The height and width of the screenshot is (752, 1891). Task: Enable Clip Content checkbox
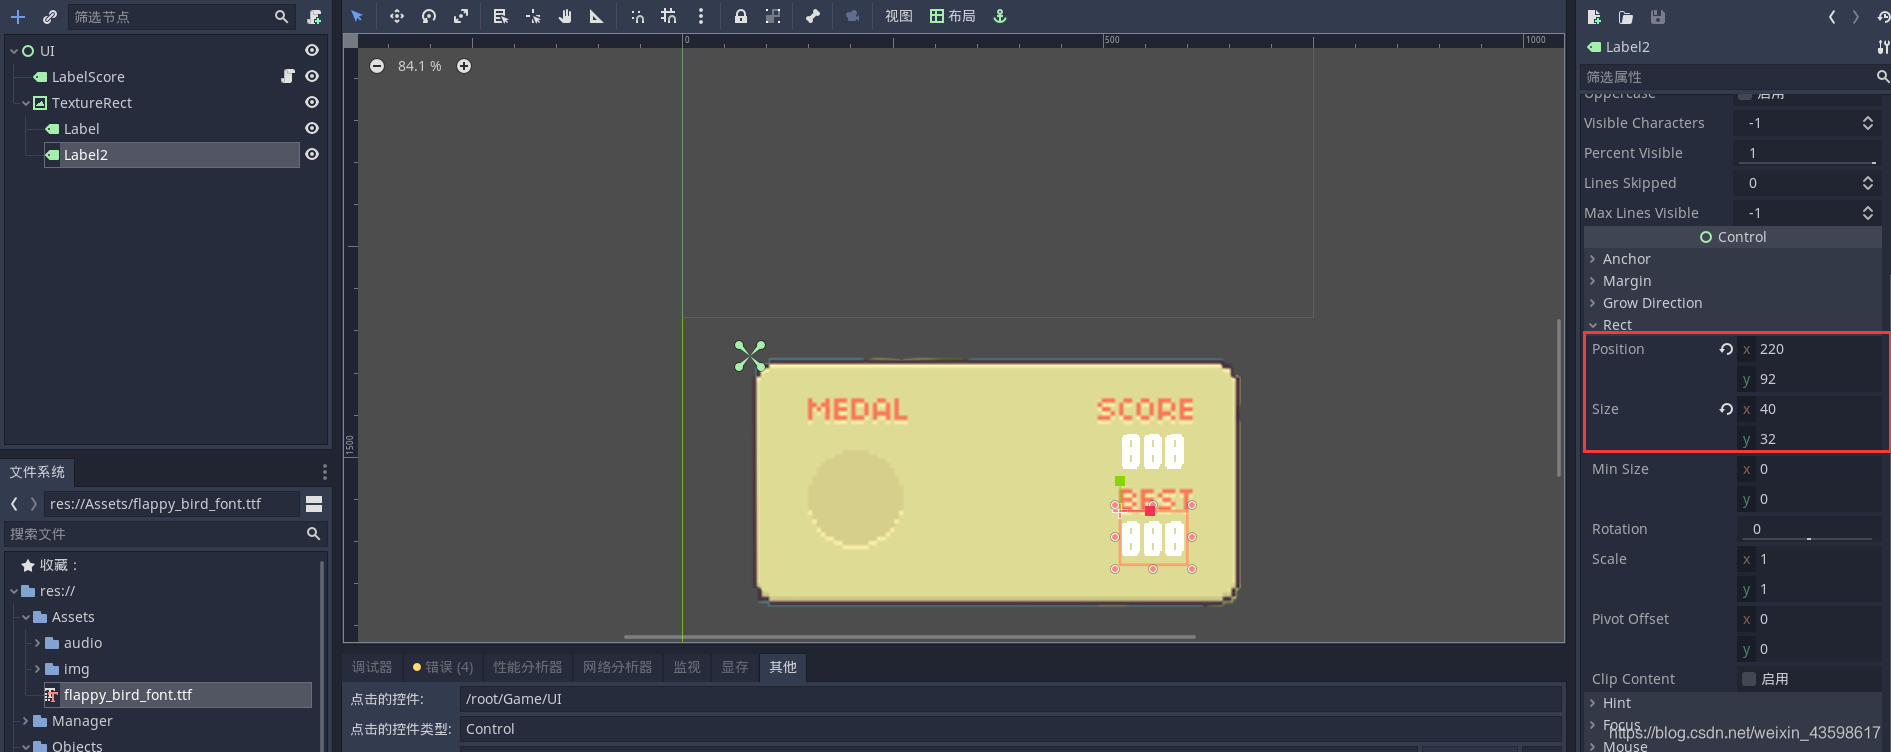pyautogui.click(x=1749, y=679)
